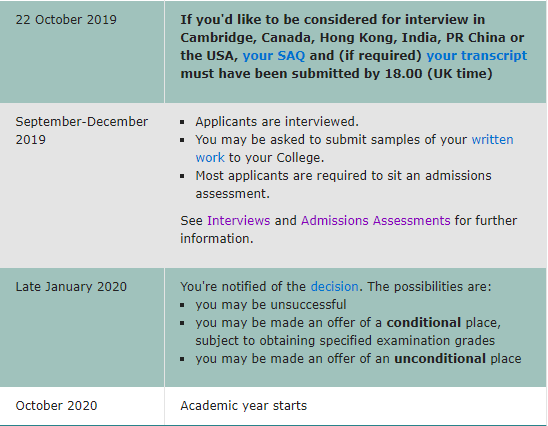
Task: Select the 'Most applicants are required' bullet text
Action: (343, 185)
